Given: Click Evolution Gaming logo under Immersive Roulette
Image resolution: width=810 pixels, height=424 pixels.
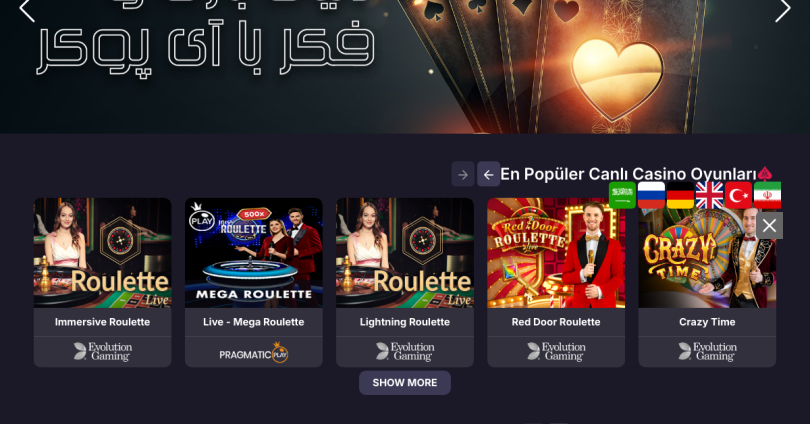Looking at the screenshot, I should click(103, 352).
